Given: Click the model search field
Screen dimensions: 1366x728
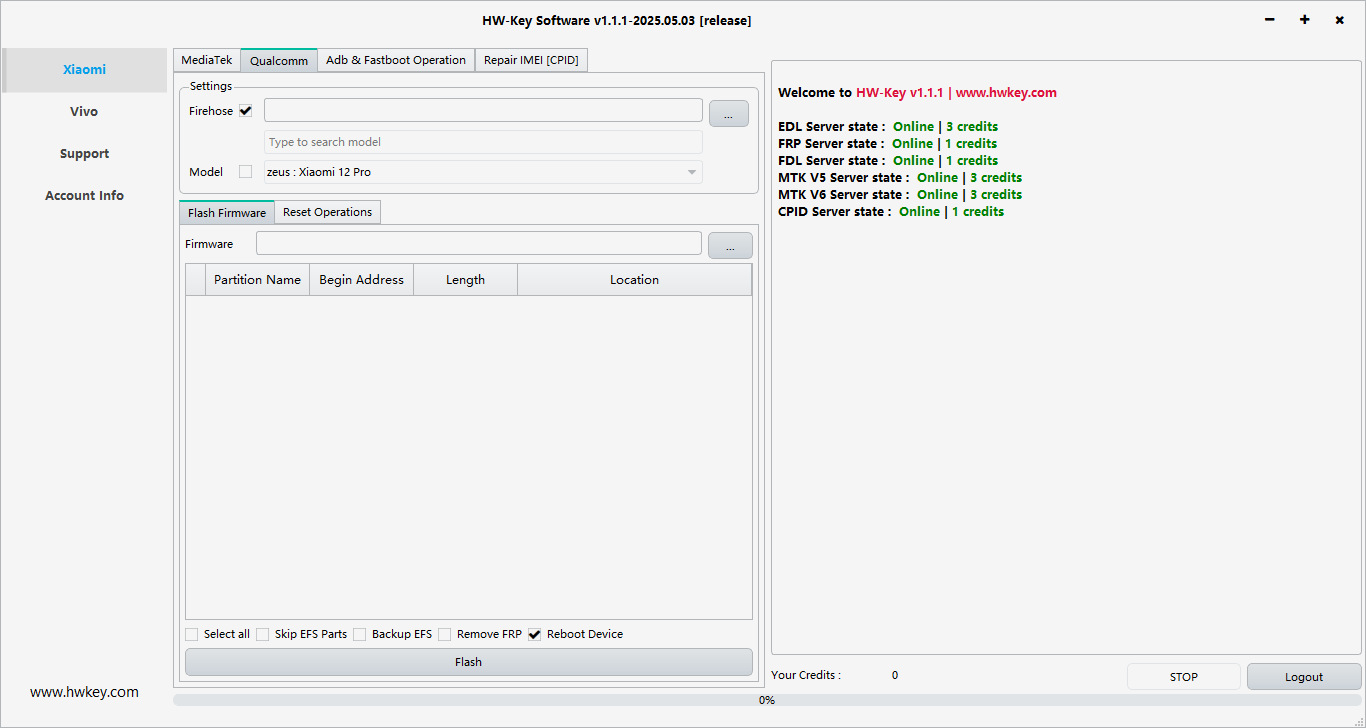Looking at the screenshot, I should click(x=483, y=142).
